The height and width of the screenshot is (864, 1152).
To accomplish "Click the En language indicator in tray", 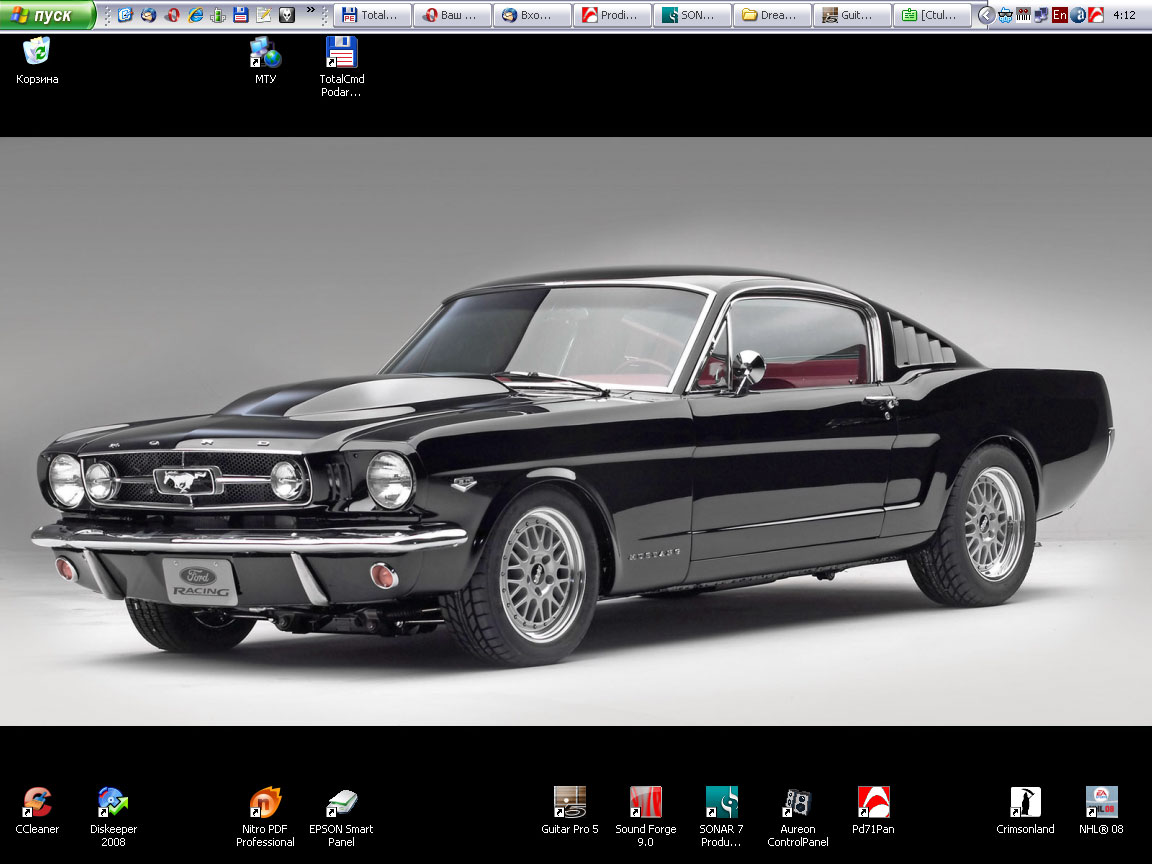I will click(x=1060, y=15).
